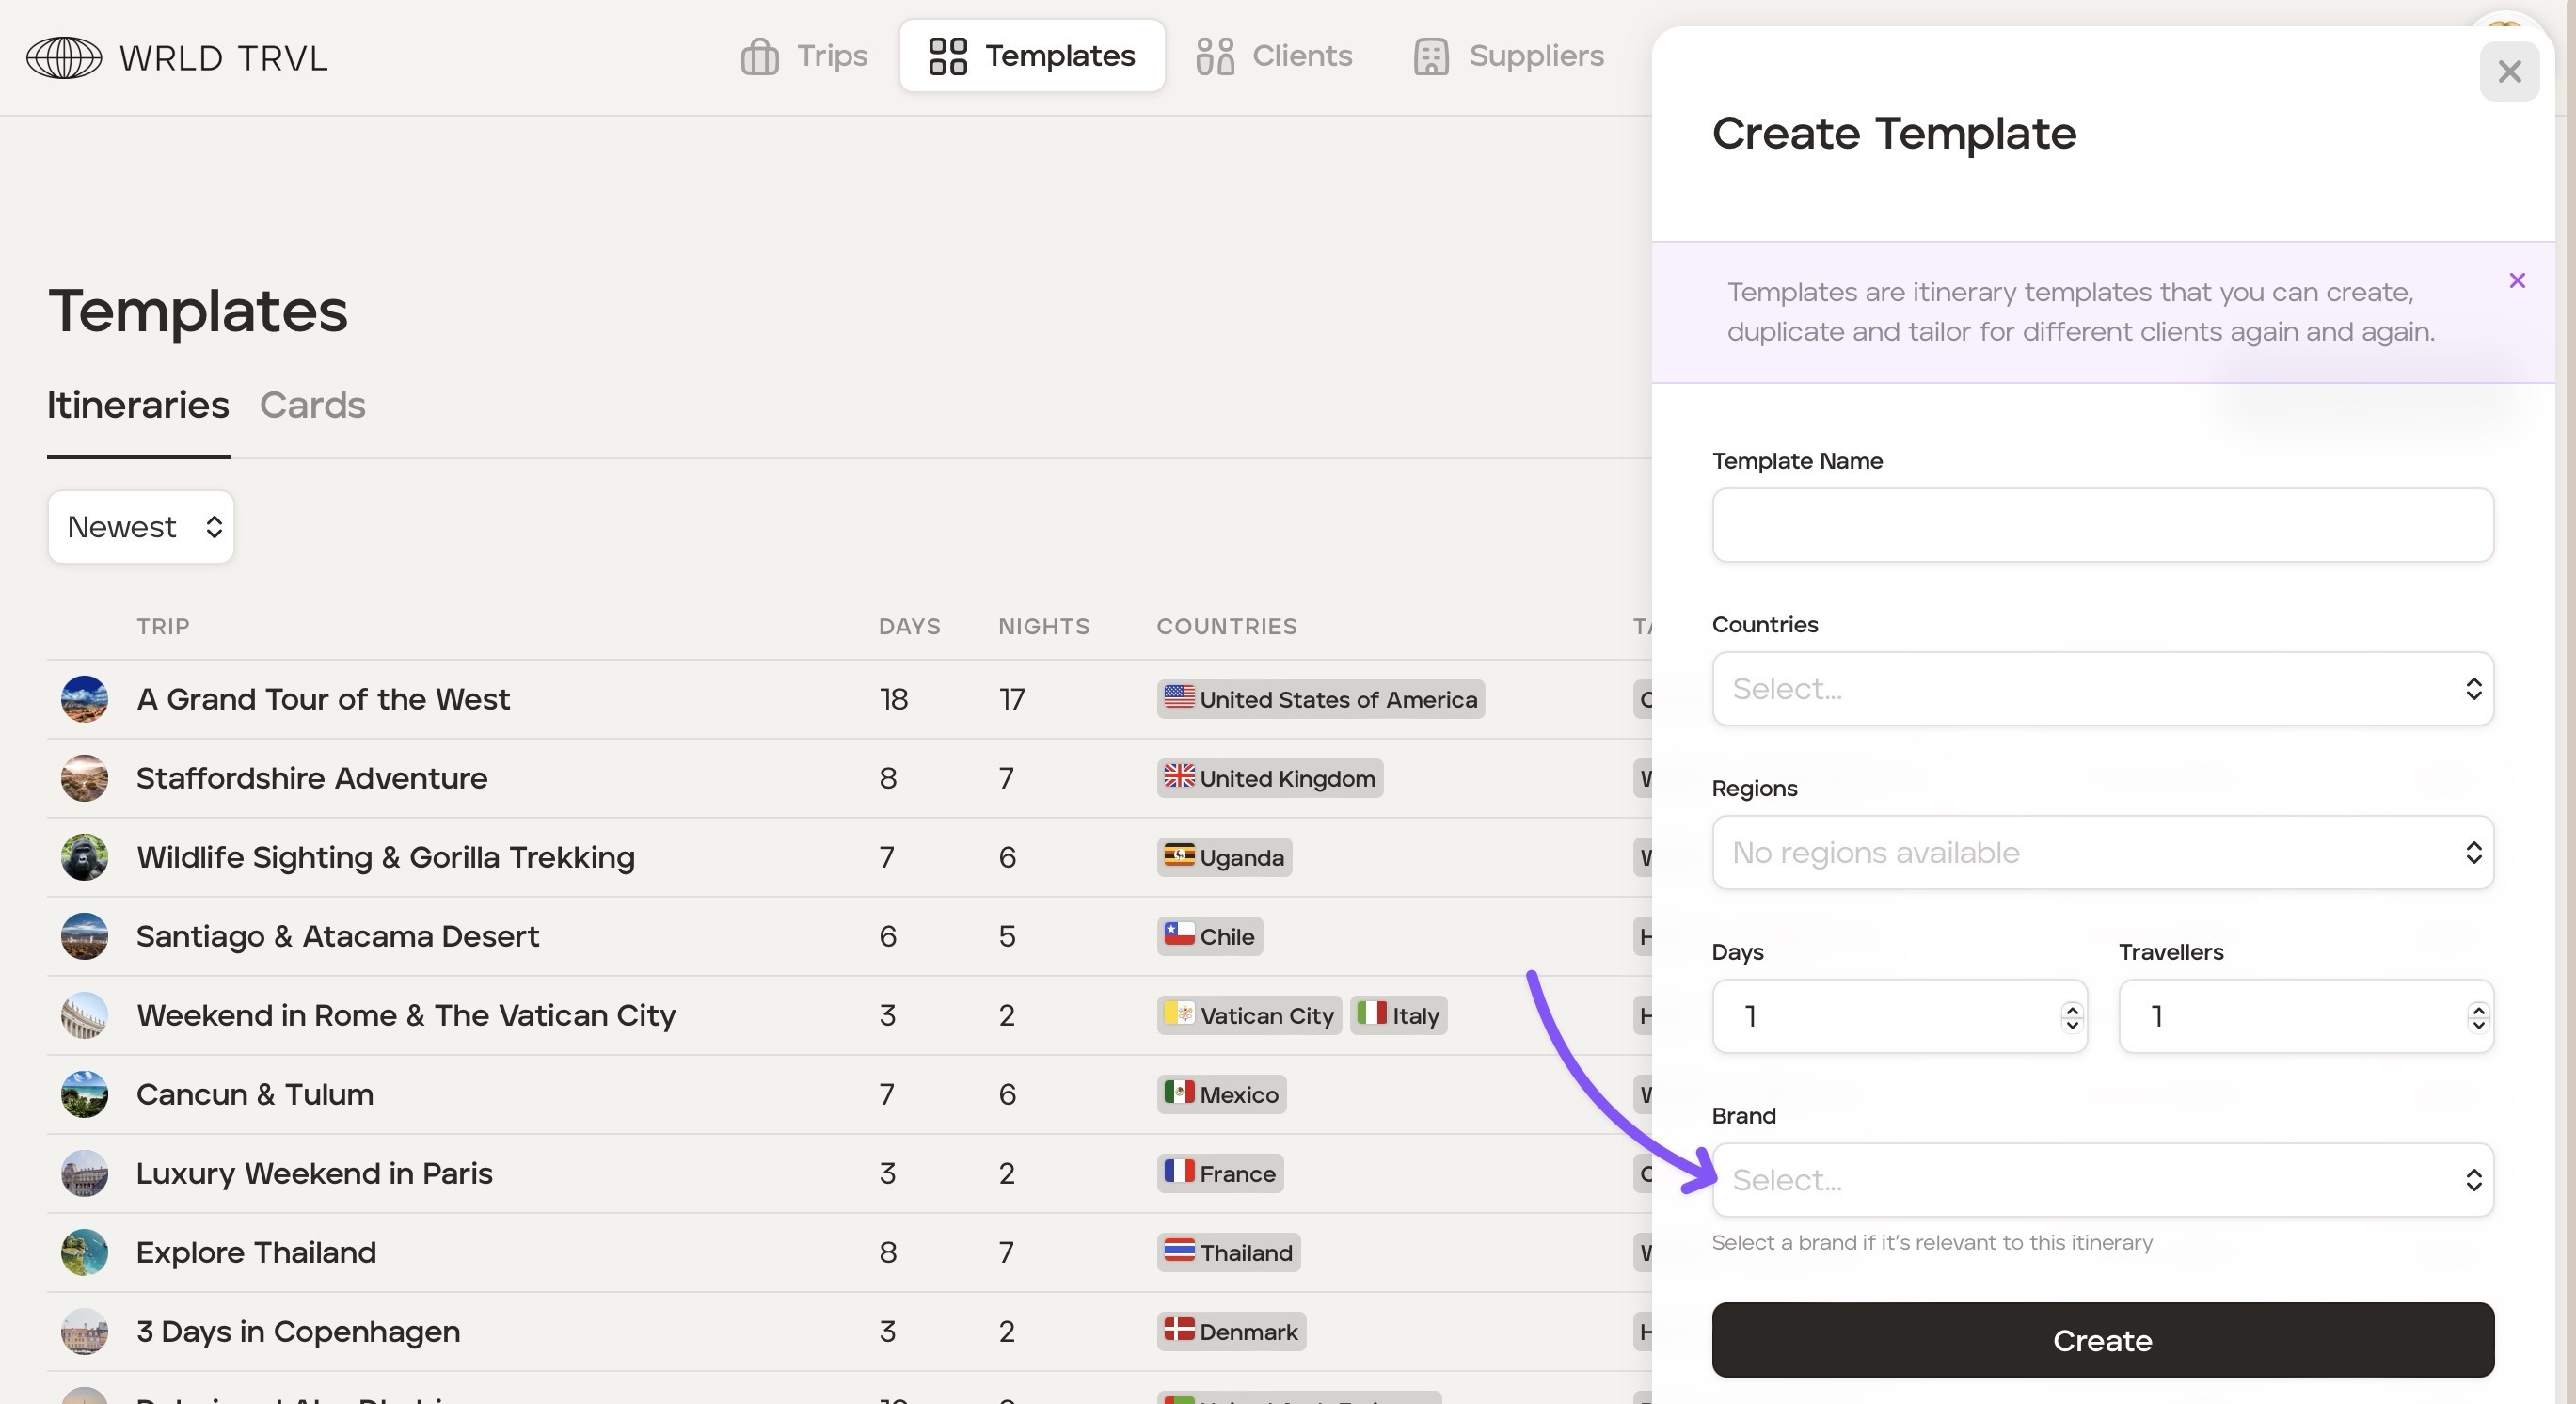Viewport: 2576px width, 1404px height.
Task: Click the Wildlife Sighting gorilla thumbnail
Action: pos(84,857)
